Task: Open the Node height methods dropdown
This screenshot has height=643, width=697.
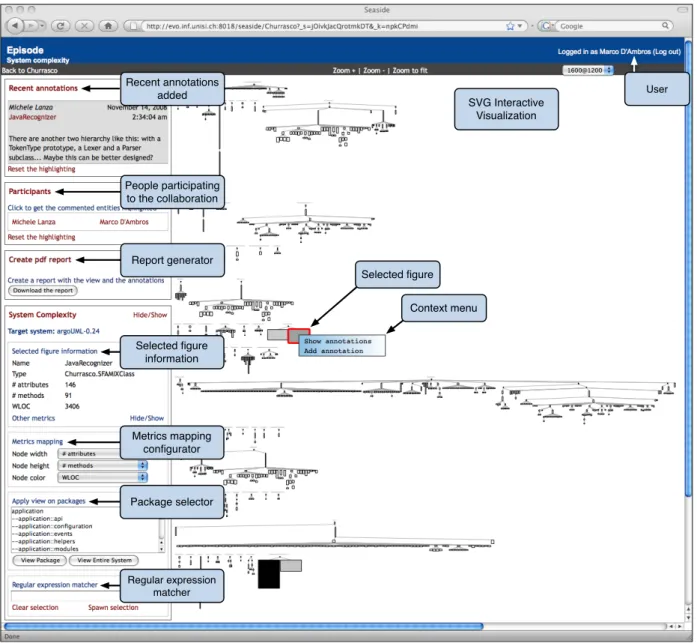Action: (103, 466)
